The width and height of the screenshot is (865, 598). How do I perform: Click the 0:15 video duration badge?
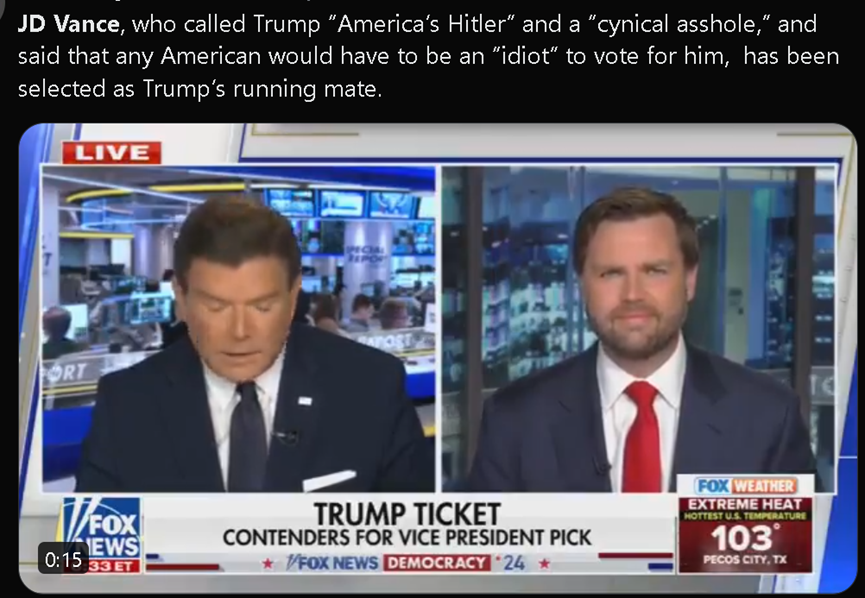pos(63,560)
